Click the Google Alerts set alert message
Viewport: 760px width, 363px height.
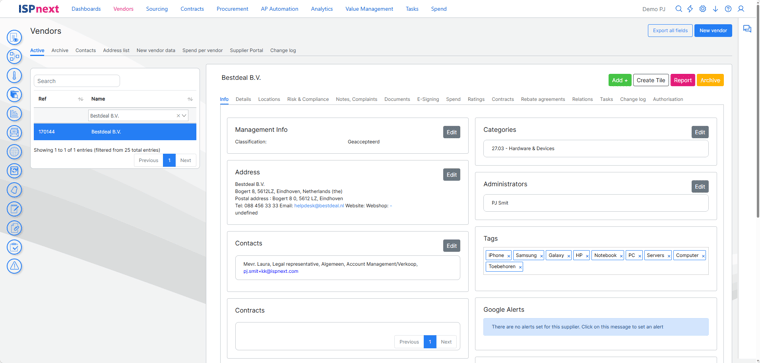click(x=596, y=327)
